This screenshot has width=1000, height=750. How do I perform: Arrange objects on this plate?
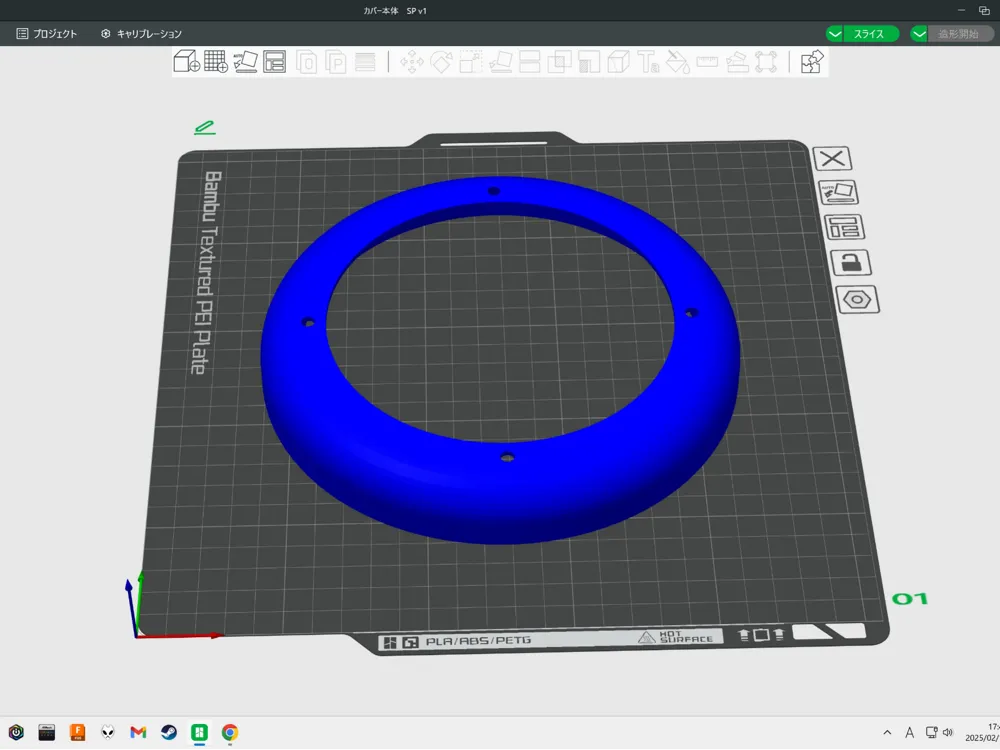coord(844,226)
